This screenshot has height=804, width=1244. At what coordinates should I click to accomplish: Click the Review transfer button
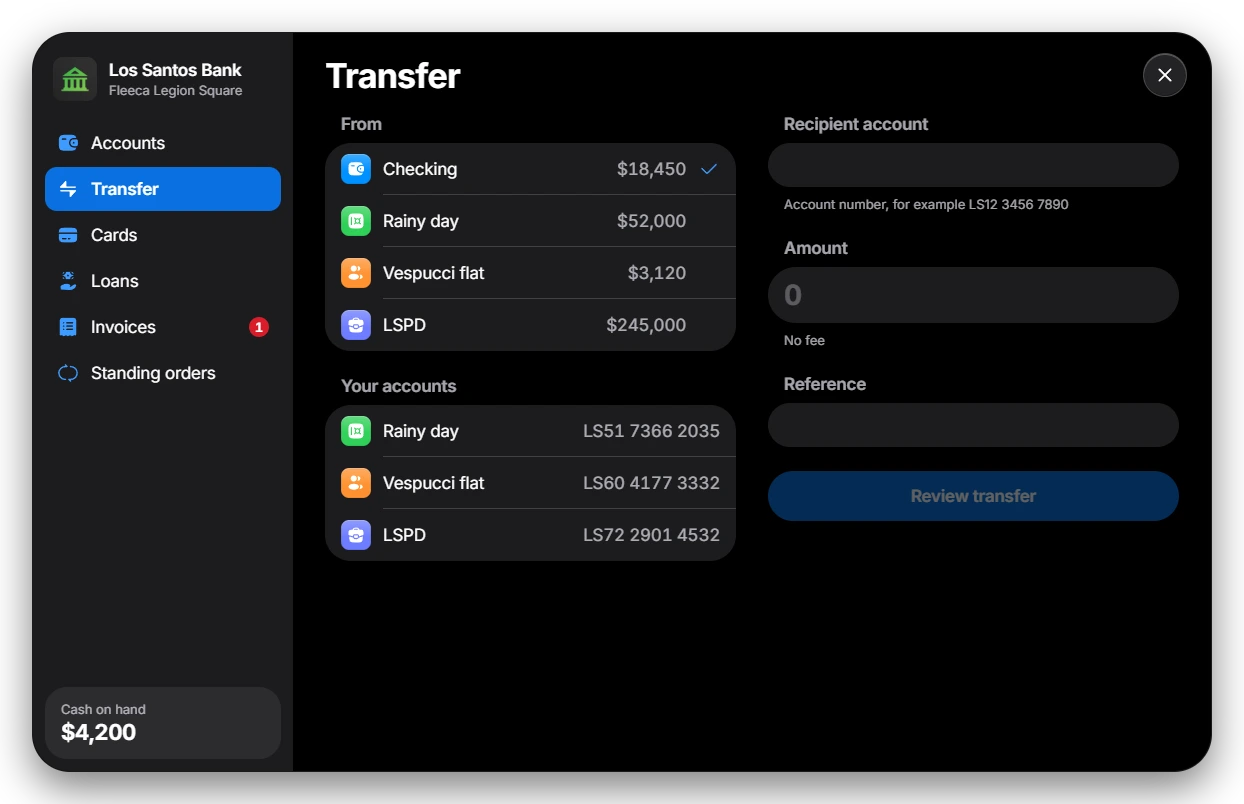click(973, 496)
